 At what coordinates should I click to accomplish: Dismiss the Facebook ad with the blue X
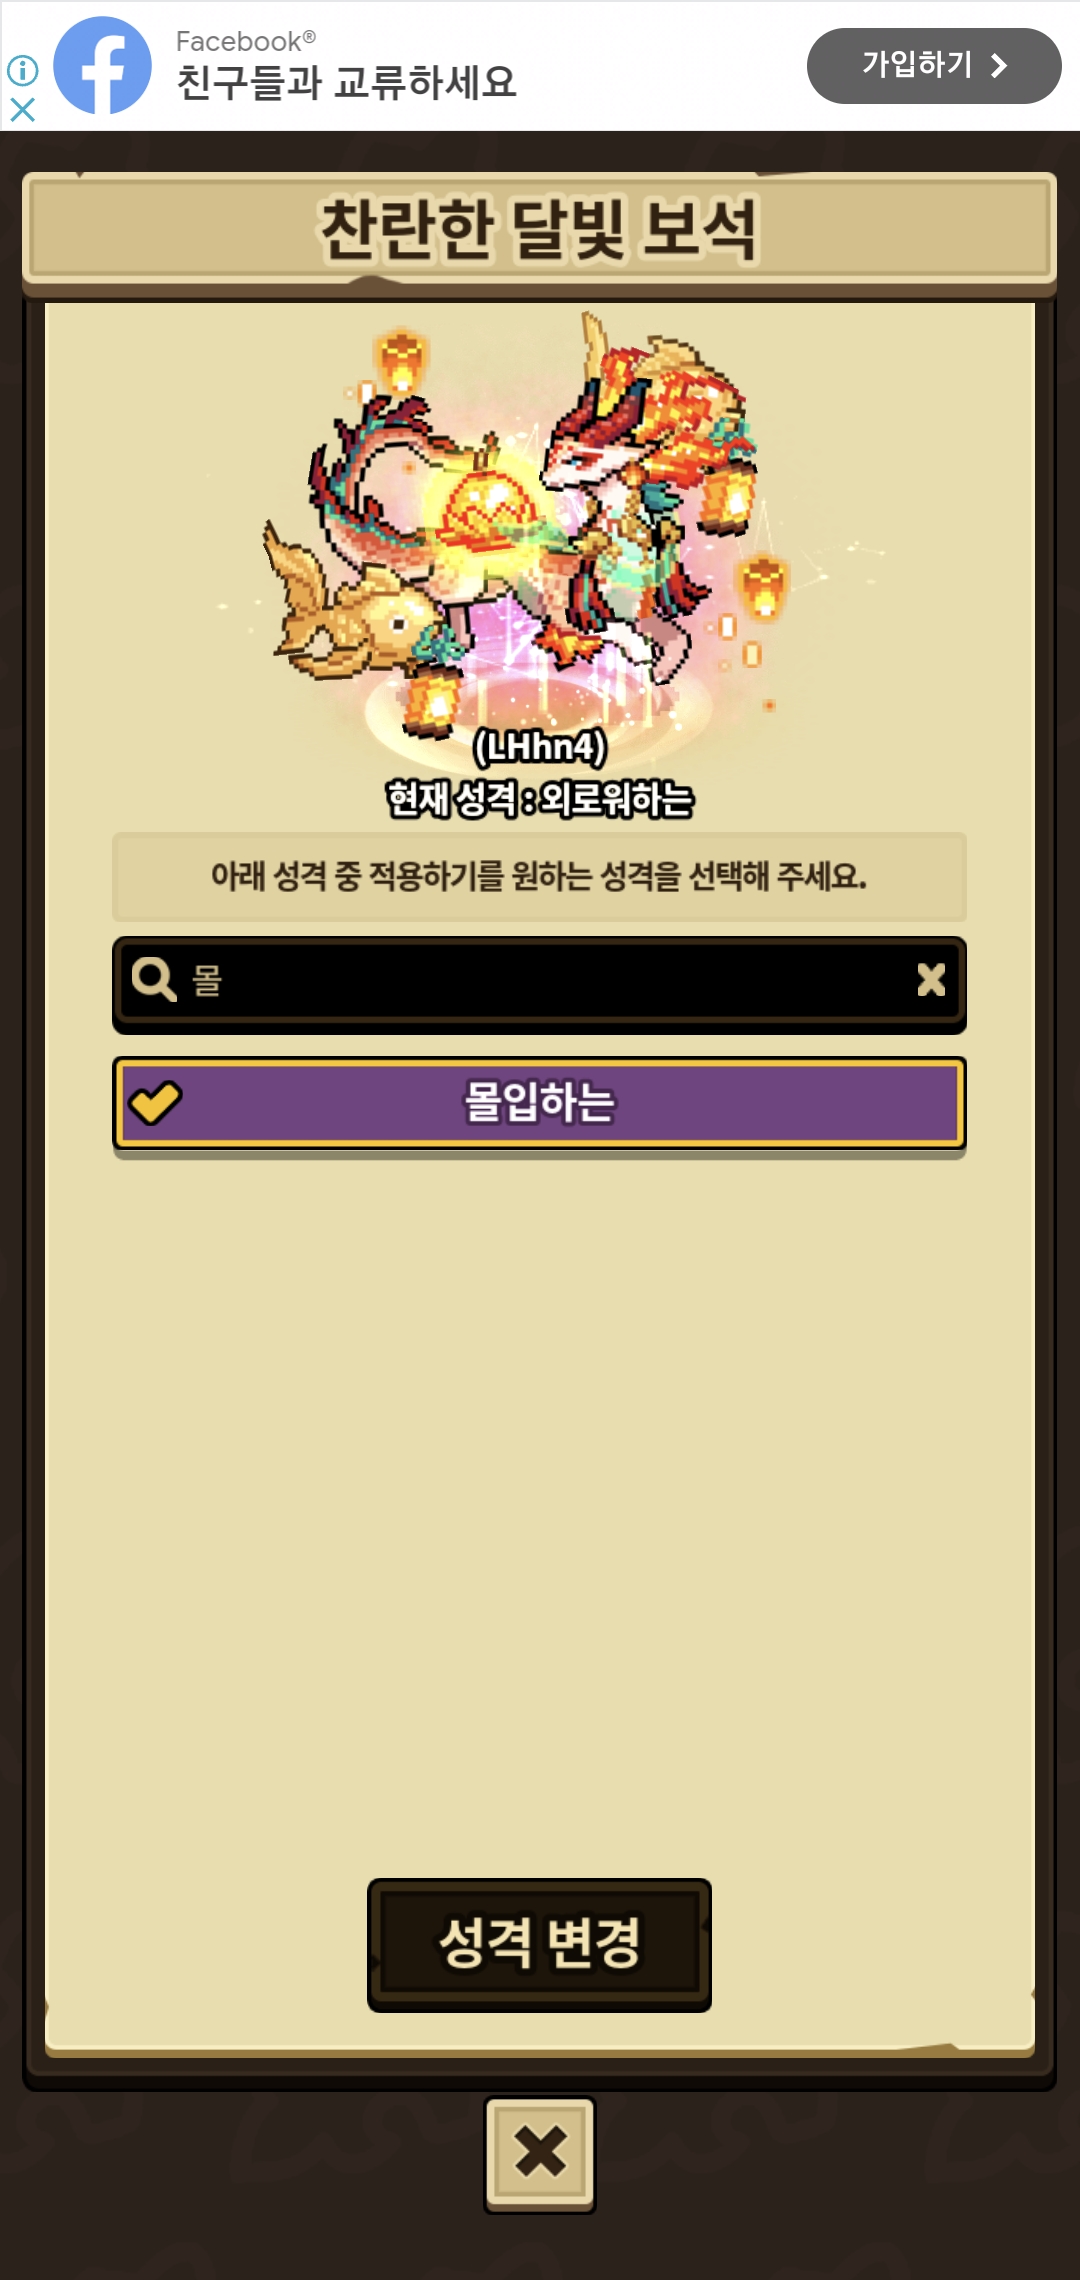tap(22, 109)
